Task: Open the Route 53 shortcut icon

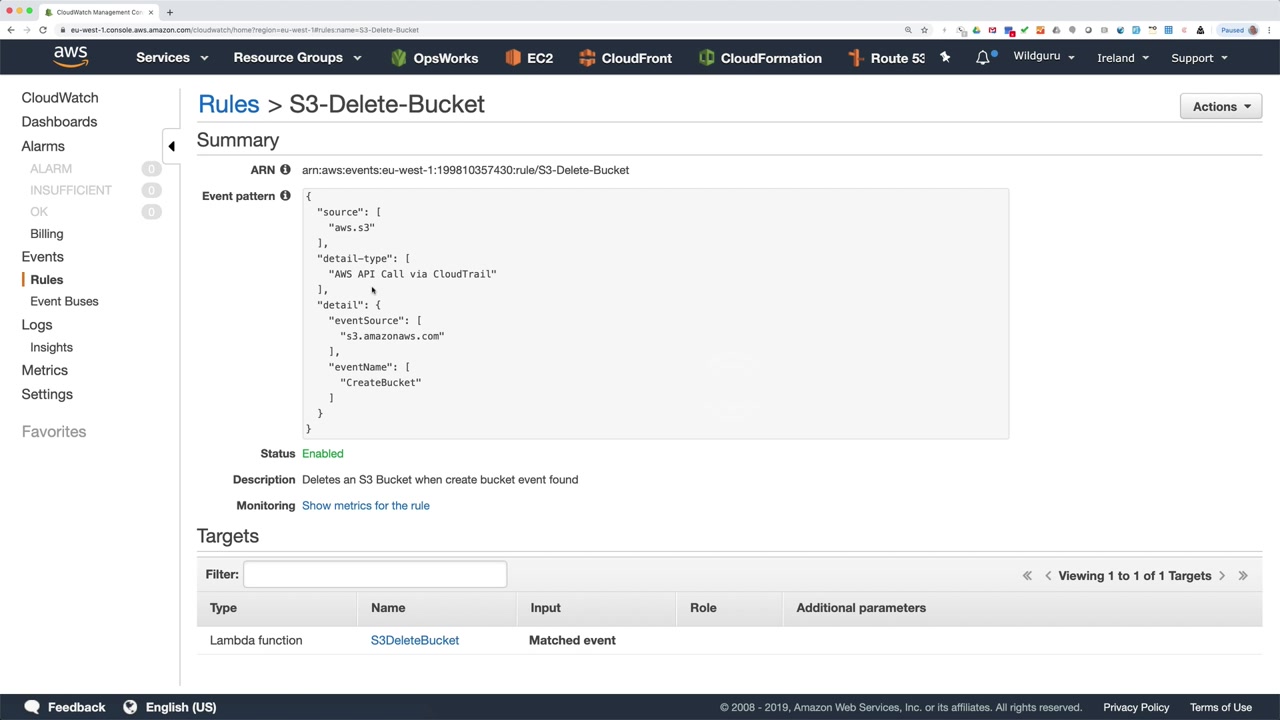Action: [x=856, y=58]
